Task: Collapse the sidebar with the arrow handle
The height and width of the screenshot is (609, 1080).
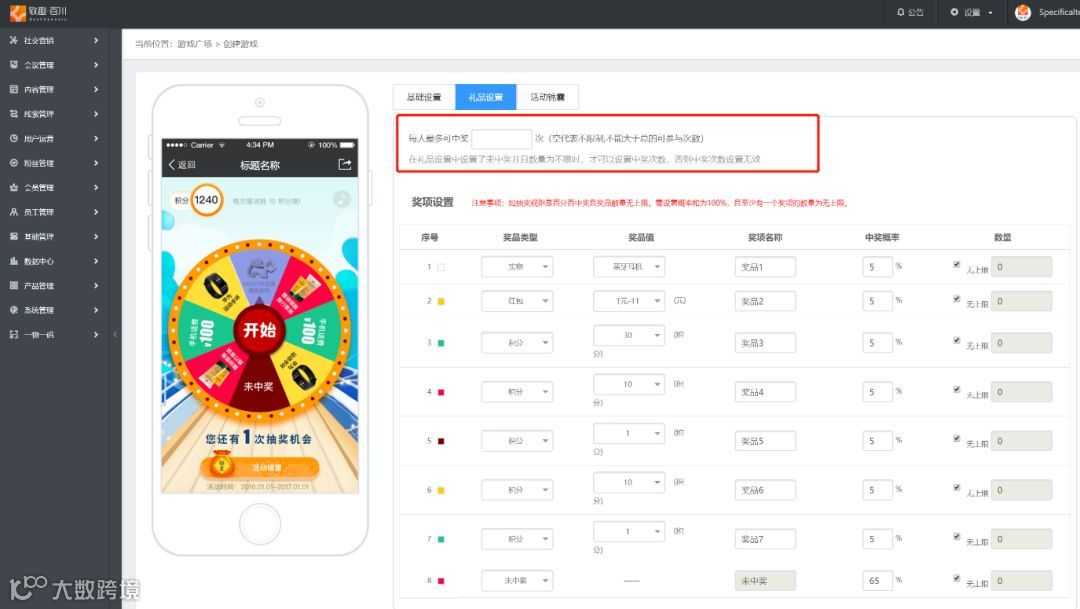Action: pyautogui.click(x=115, y=334)
